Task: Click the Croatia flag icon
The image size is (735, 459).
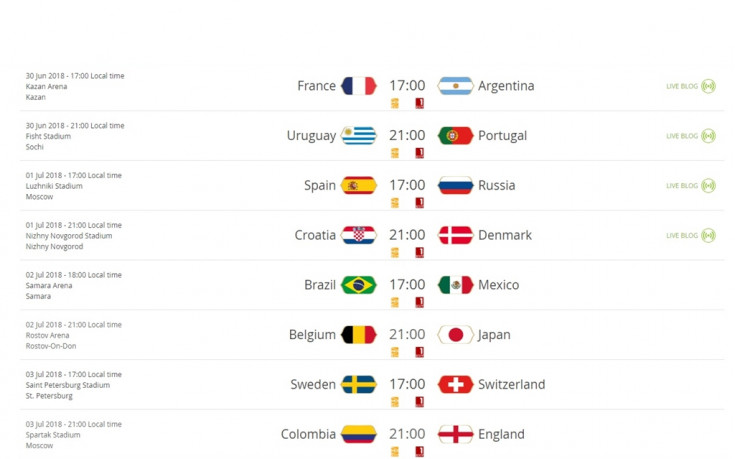Action: click(x=359, y=235)
